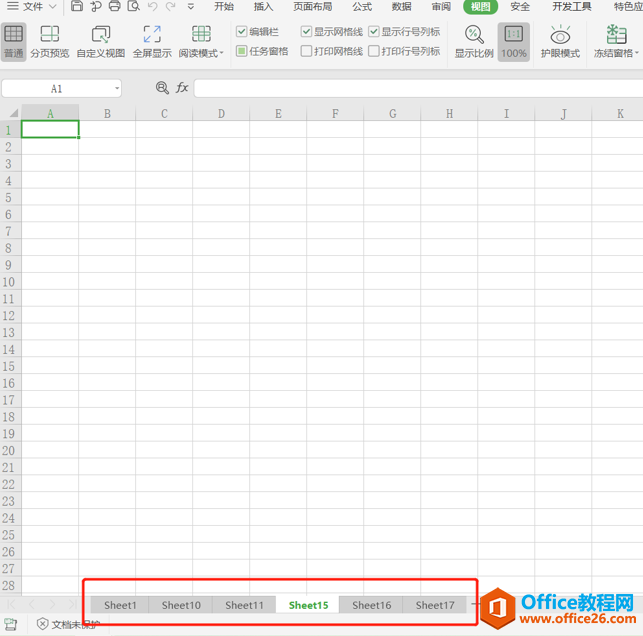Open the 文件 hamburger menu

click(13, 6)
